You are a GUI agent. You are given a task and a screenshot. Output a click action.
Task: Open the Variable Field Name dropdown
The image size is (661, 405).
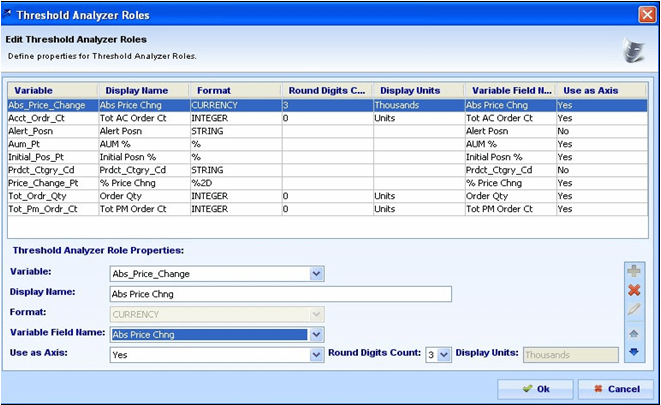click(x=316, y=335)
